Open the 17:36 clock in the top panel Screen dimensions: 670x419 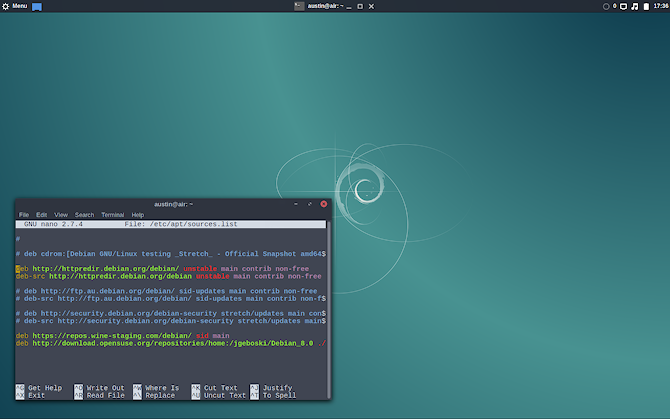click(661, 6)
